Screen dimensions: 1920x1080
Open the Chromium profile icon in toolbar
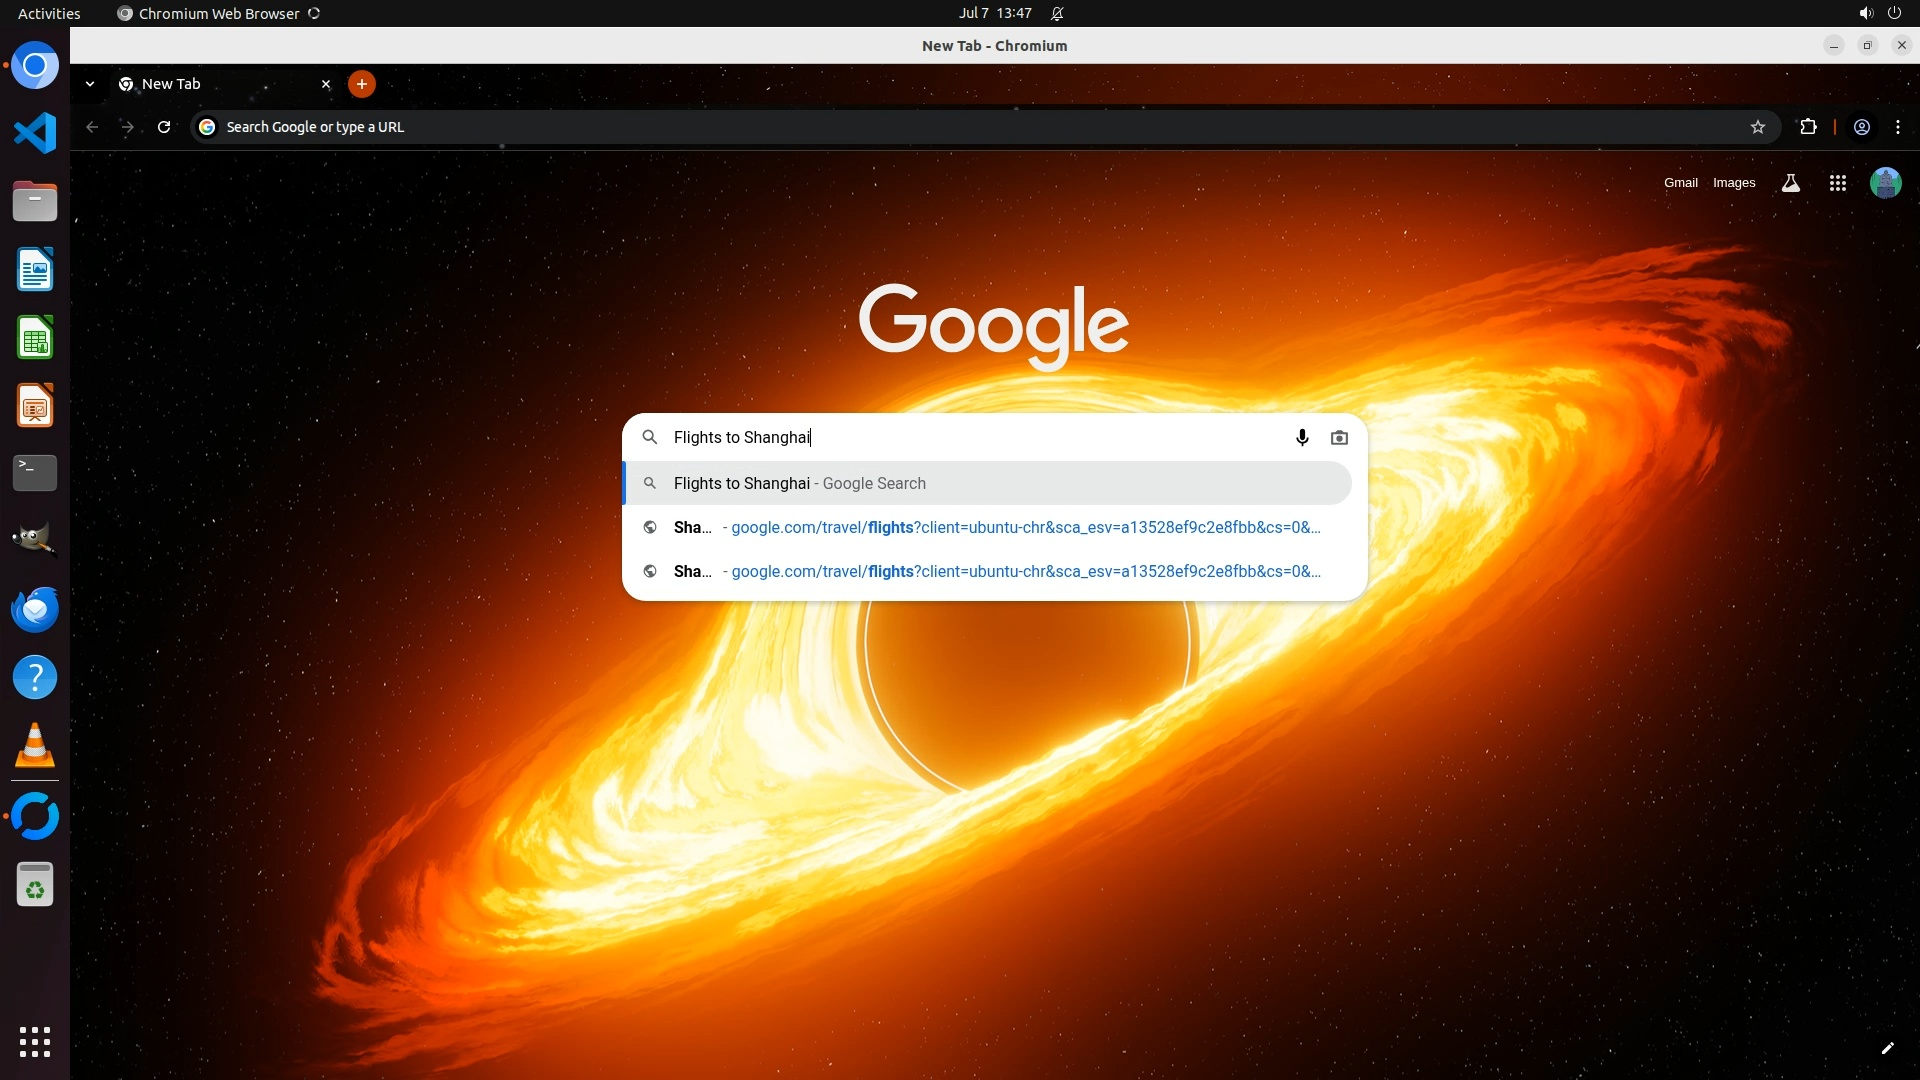[x=1861, y=127]
